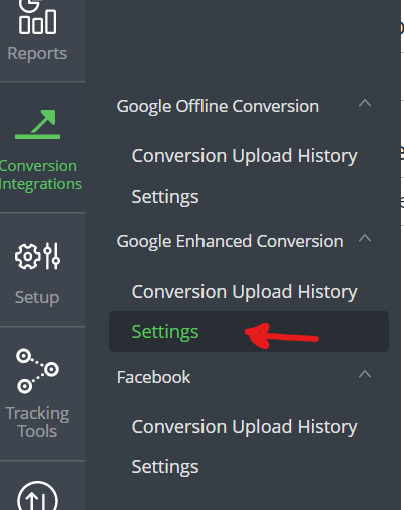
Task: Click the Conversion Integrations sidebar label
Action: coord(39,175)
